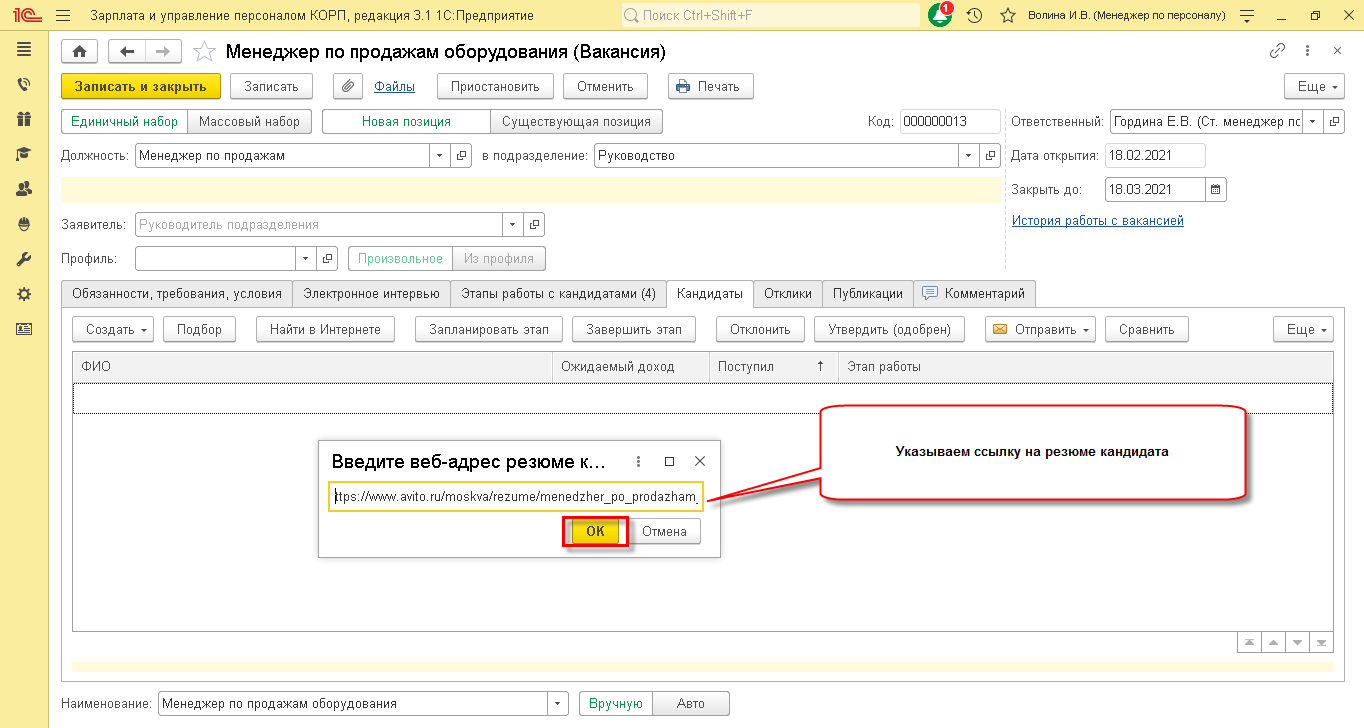Click the resume web address input field
This screenshot has height=728, width=1364.
(x=516, y=497)
